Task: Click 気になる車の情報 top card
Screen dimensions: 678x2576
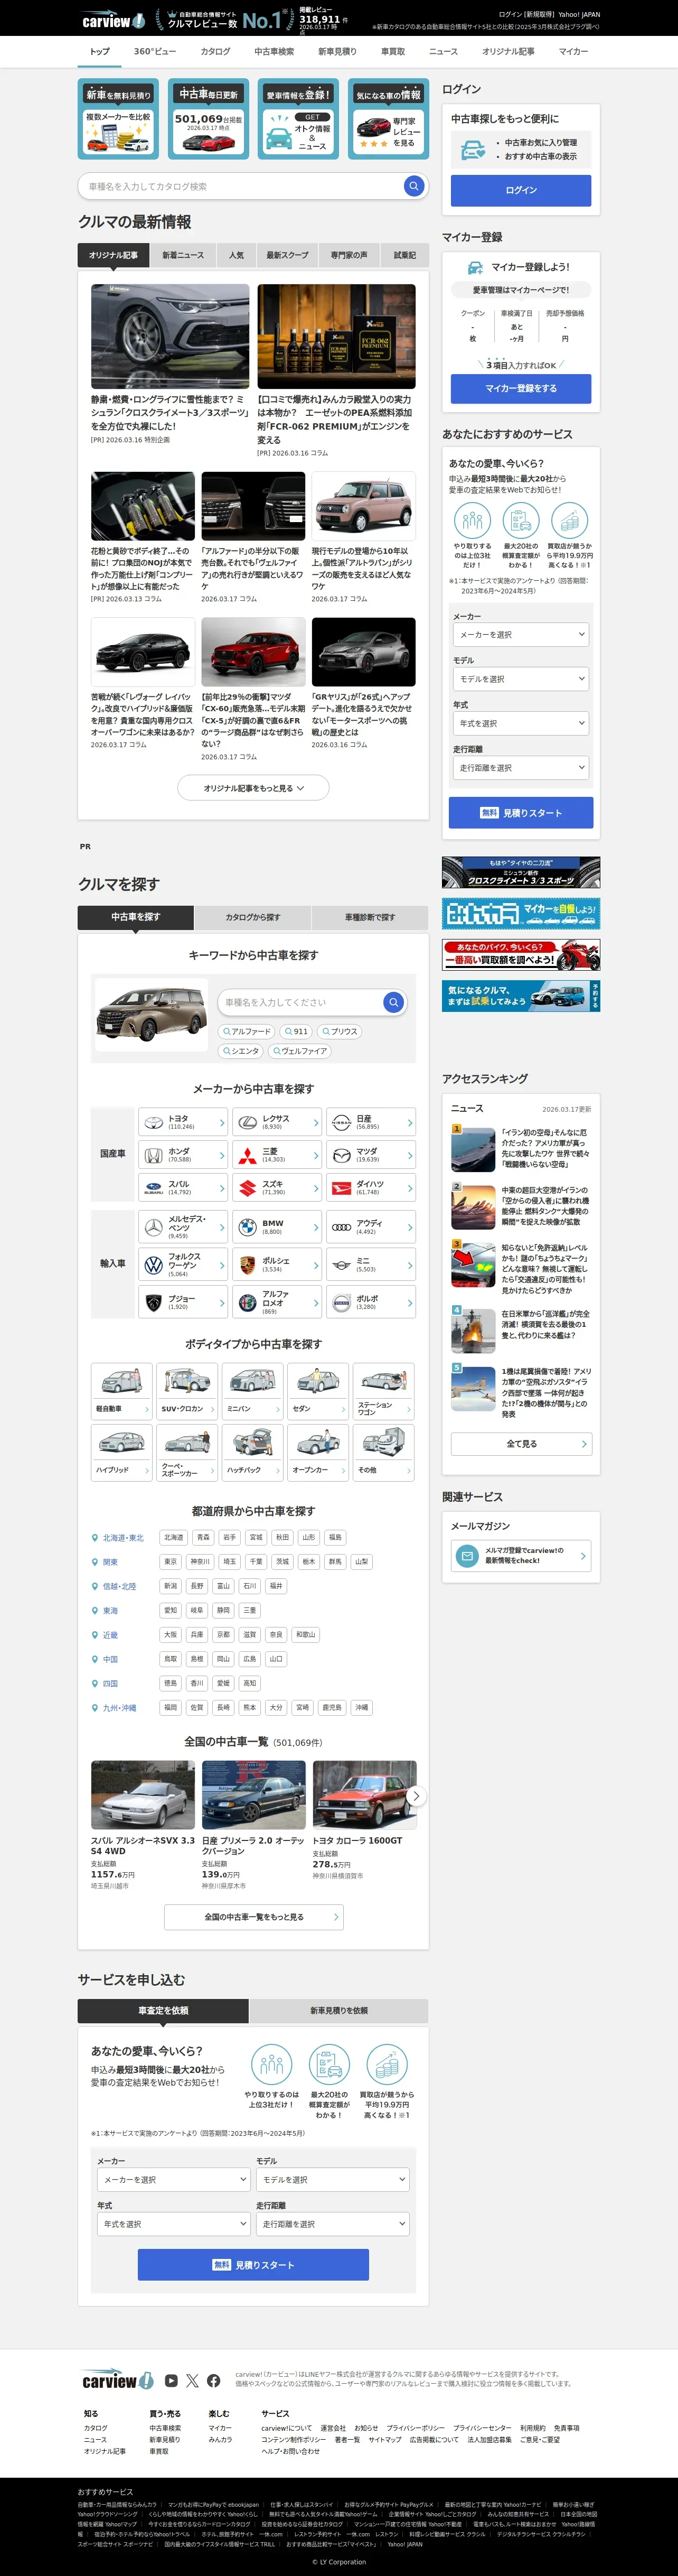Action: click(x=388, y=119)
